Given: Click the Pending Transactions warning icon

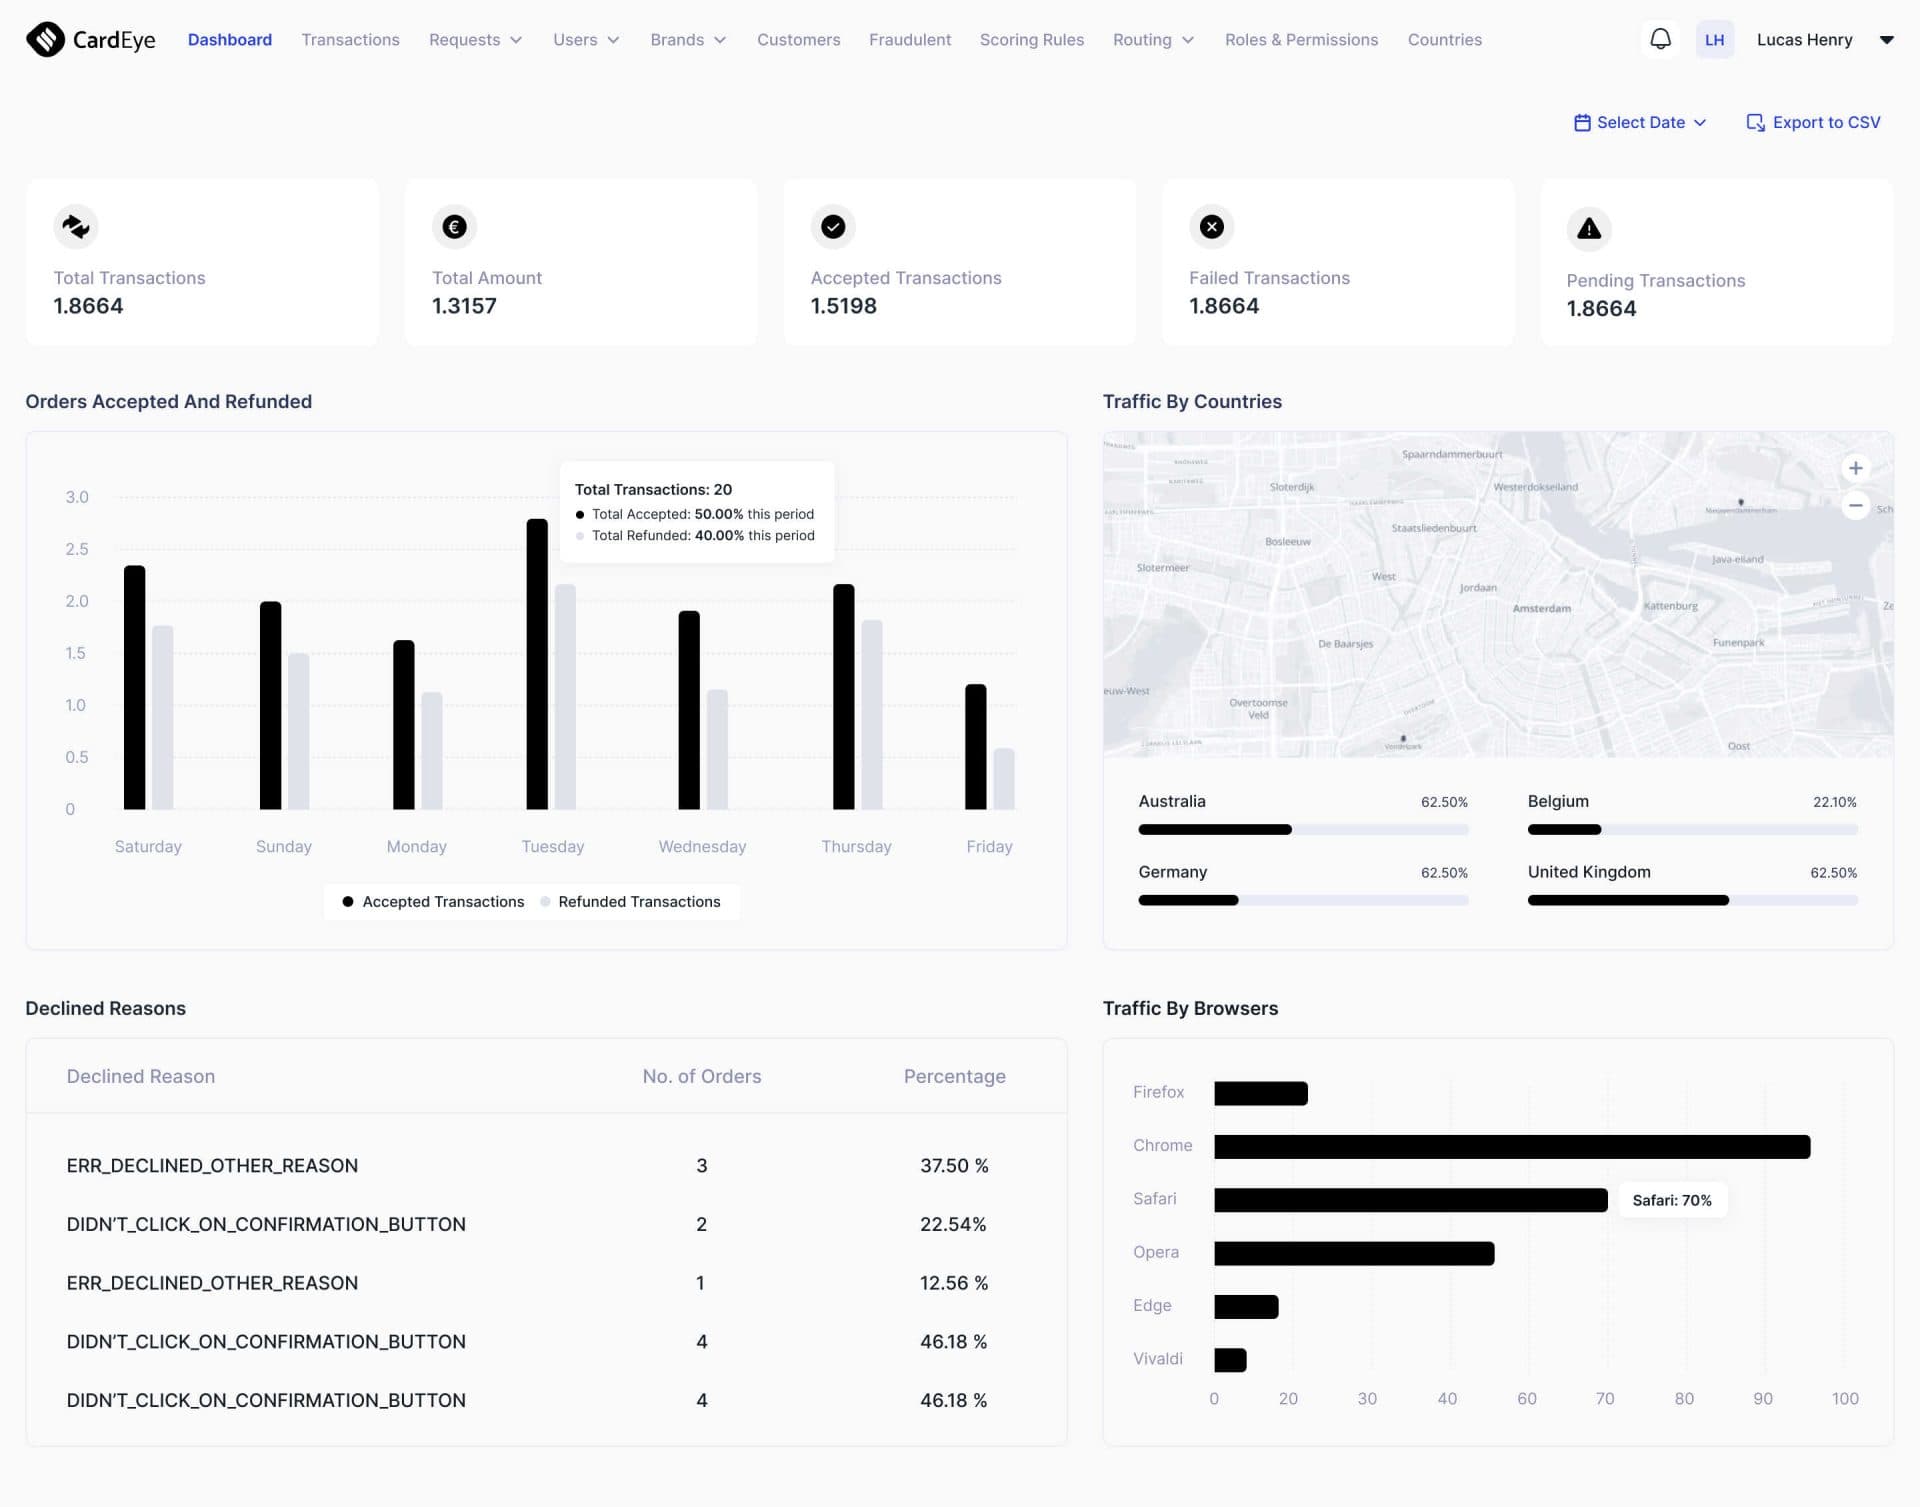Looking at the screenshot, I should pyautogui.click(x=1589, y=229).
